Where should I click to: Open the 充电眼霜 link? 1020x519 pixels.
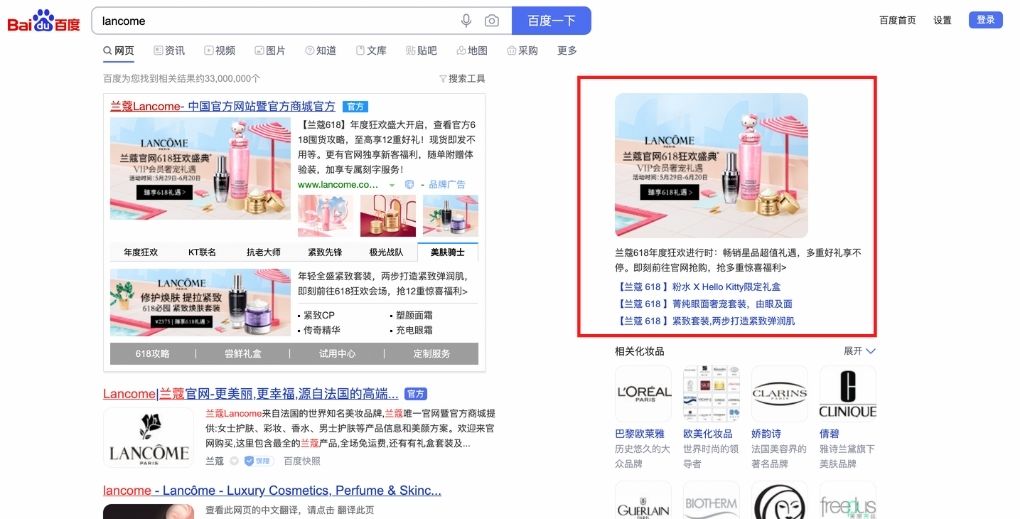click(x=414, y=330)
